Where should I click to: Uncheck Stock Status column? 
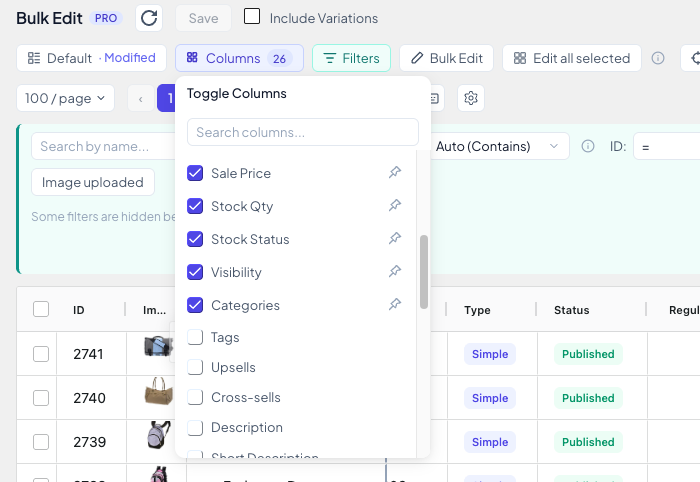click(x=195, y=239)
